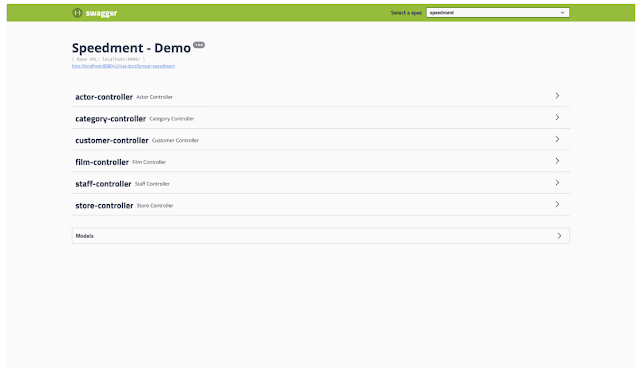Open the 'Select a spec' speedment dropdown

498,13
